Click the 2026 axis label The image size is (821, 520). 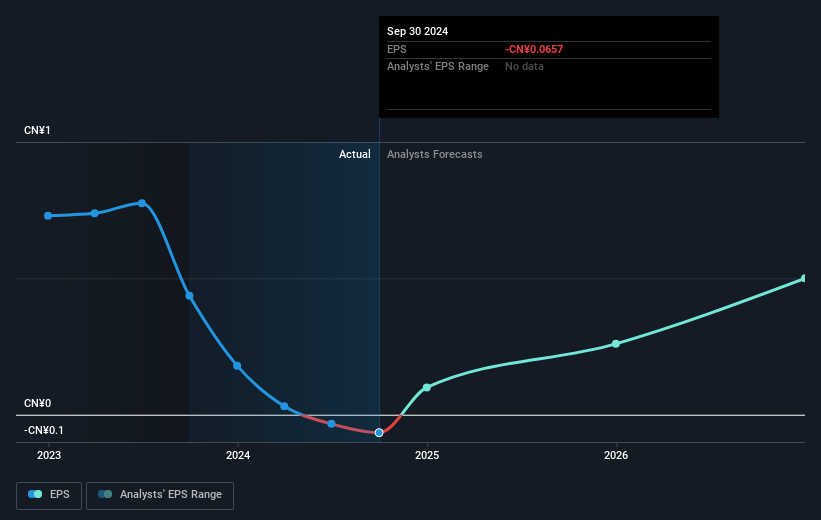(x=616, y=455)
